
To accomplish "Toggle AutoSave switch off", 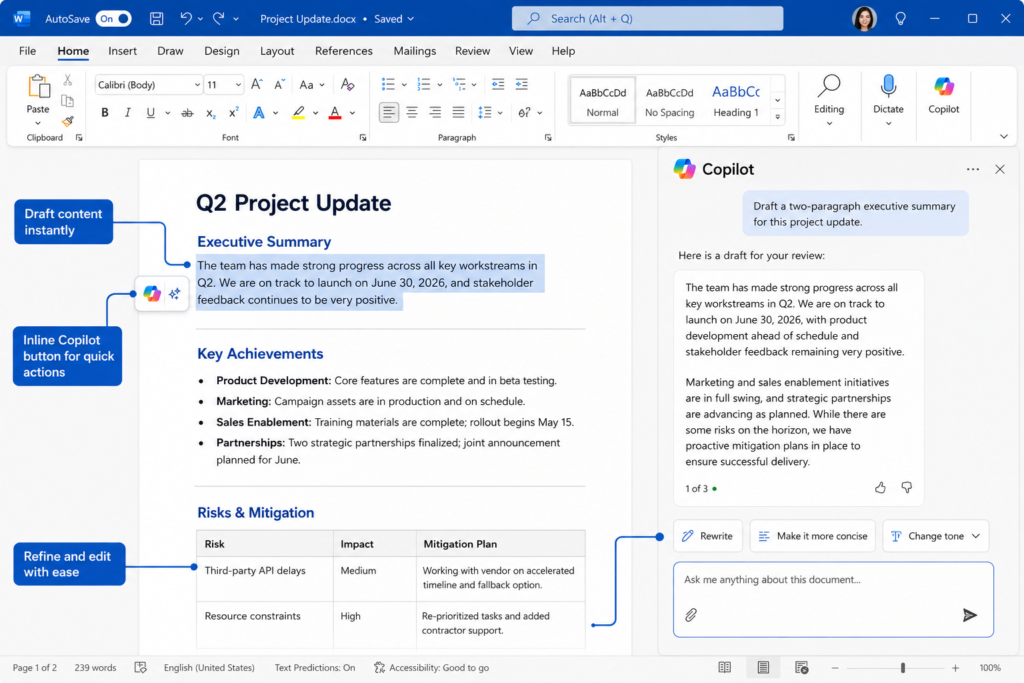I will coord(114,18).
